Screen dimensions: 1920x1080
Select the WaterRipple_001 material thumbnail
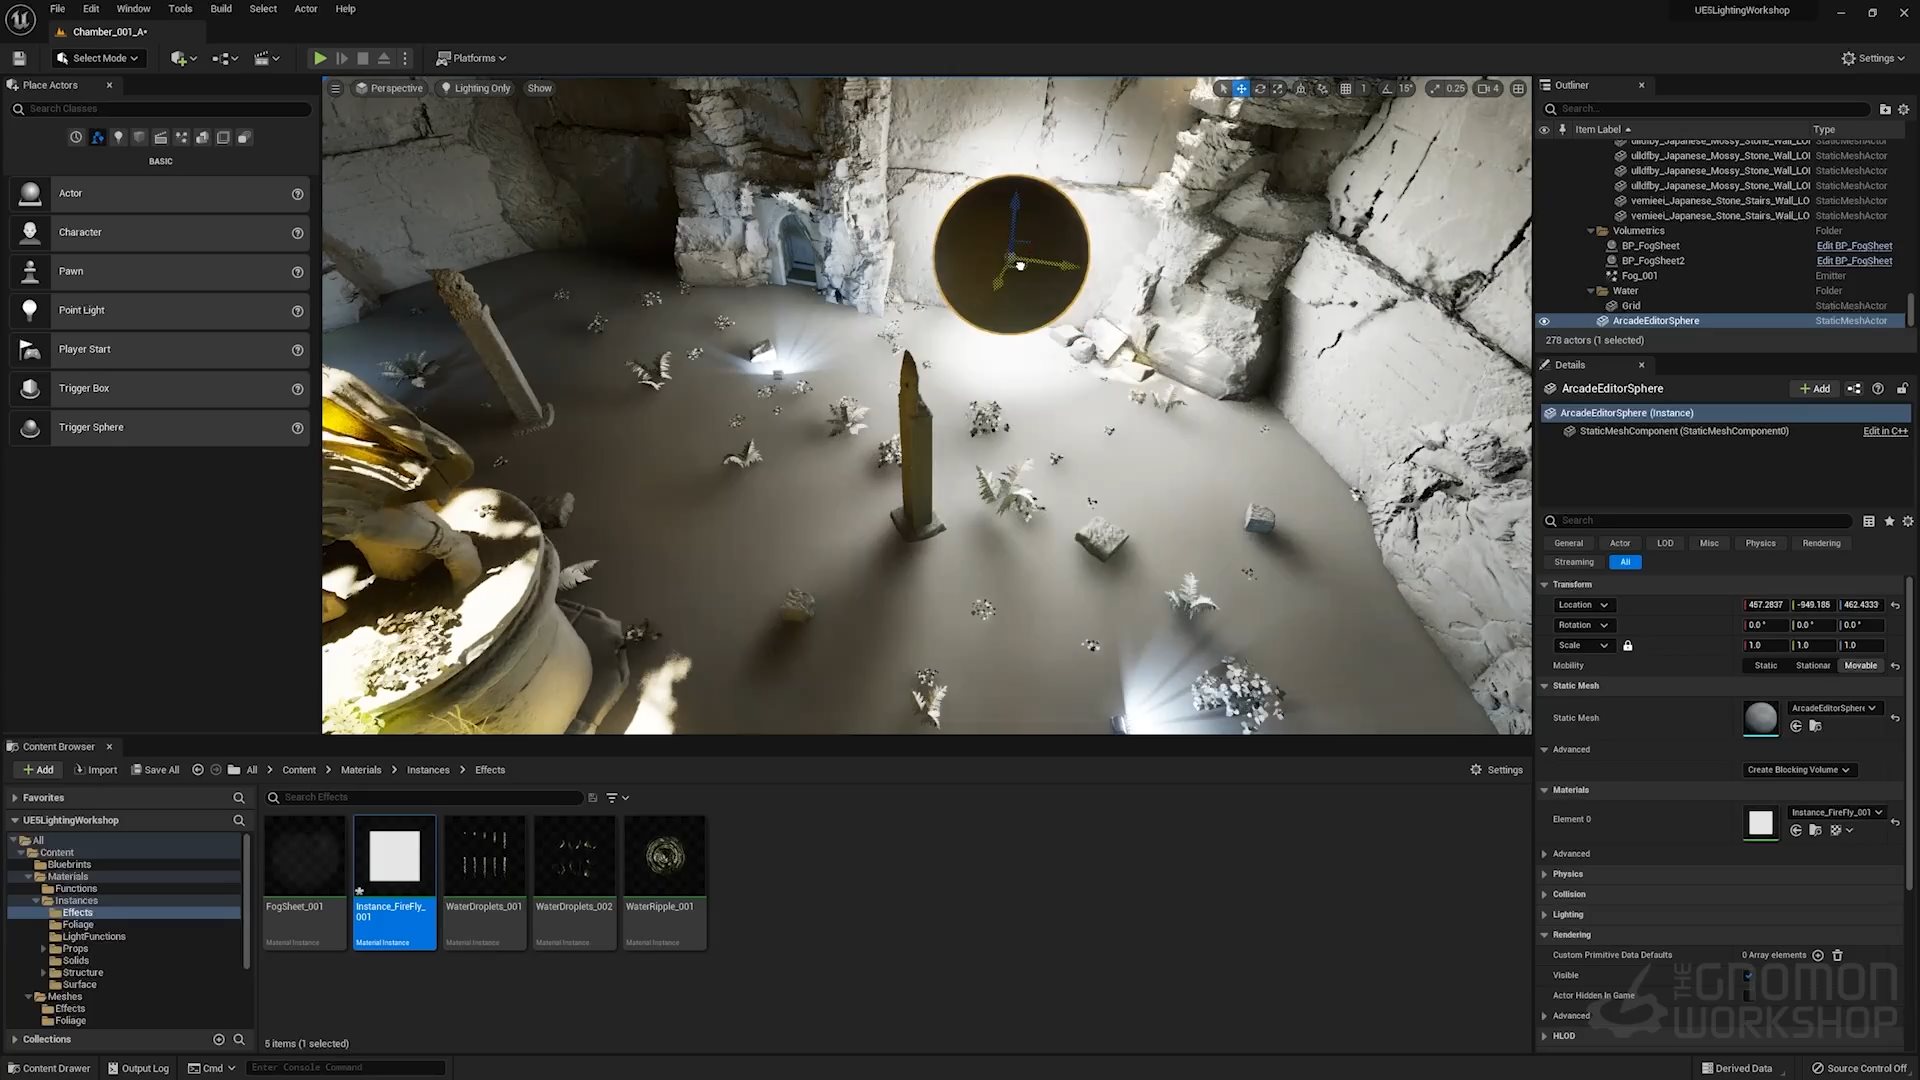pyautogui.click(x=665, y=857)
